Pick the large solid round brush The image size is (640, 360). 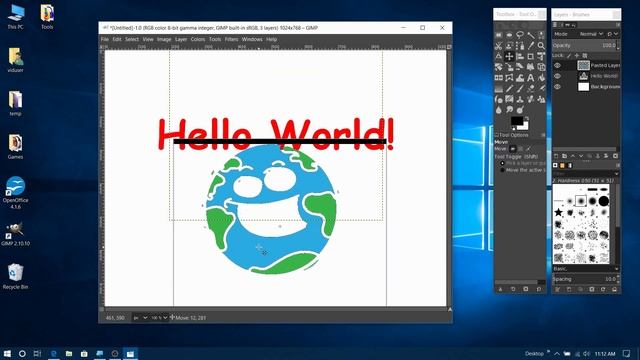point(604,201)
